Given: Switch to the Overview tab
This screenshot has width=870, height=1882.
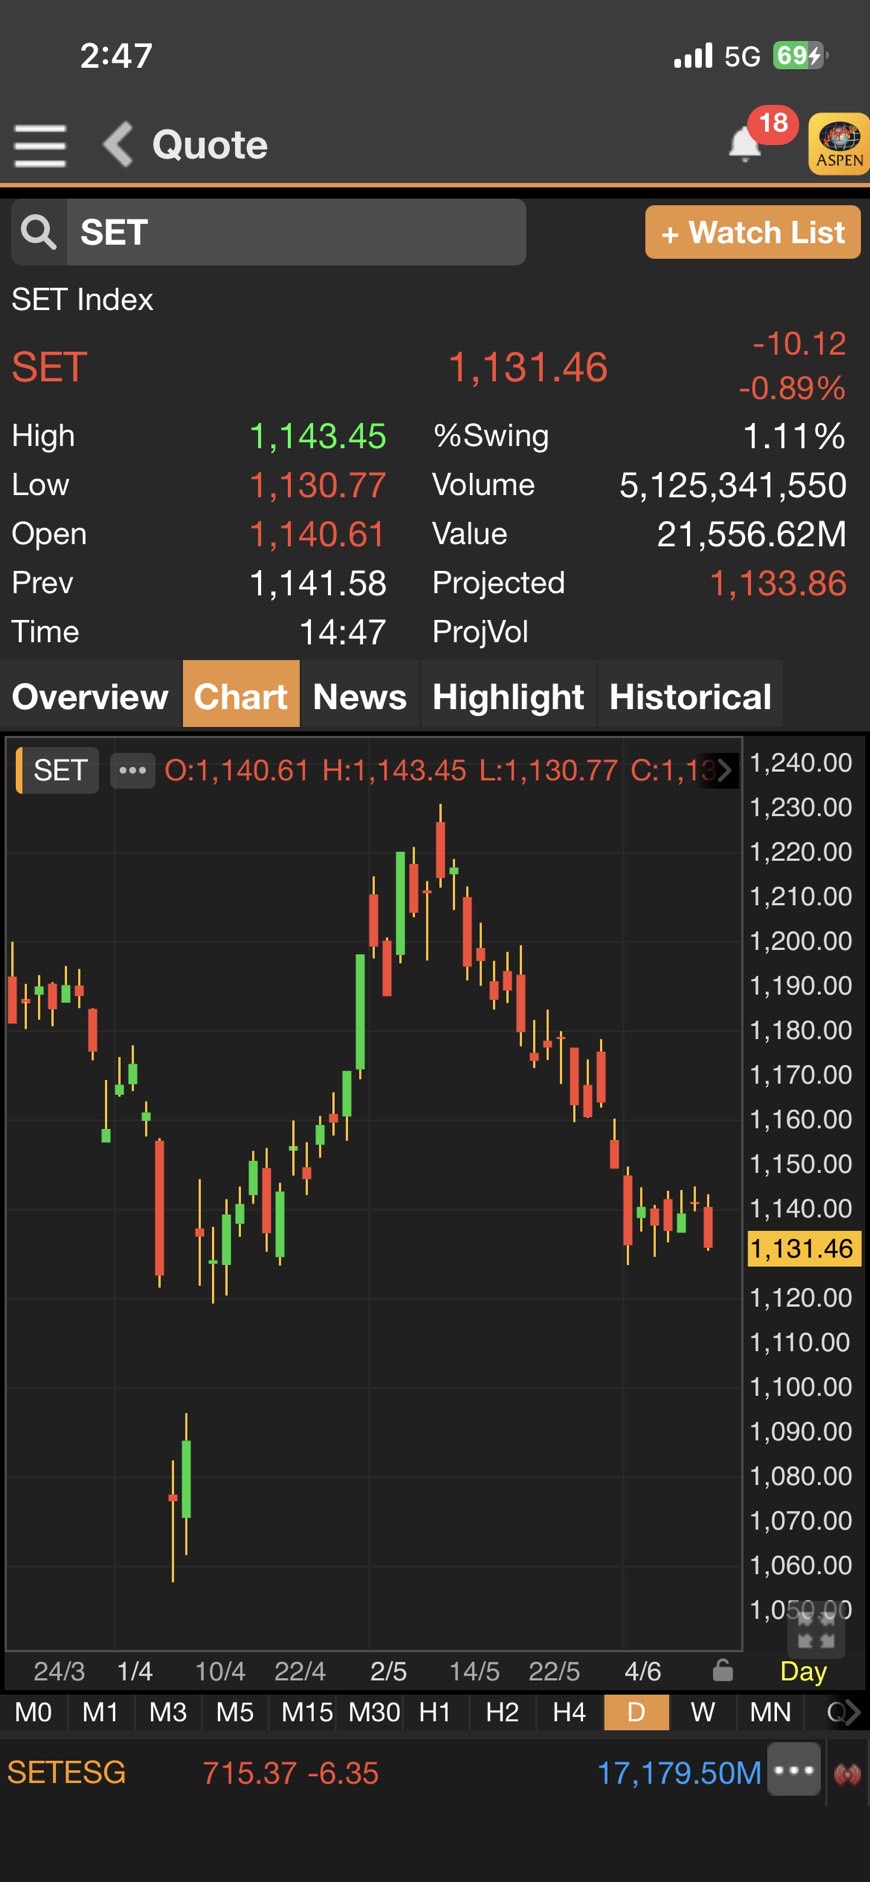Looking at the screenshot, I should (x=90, y=696).
